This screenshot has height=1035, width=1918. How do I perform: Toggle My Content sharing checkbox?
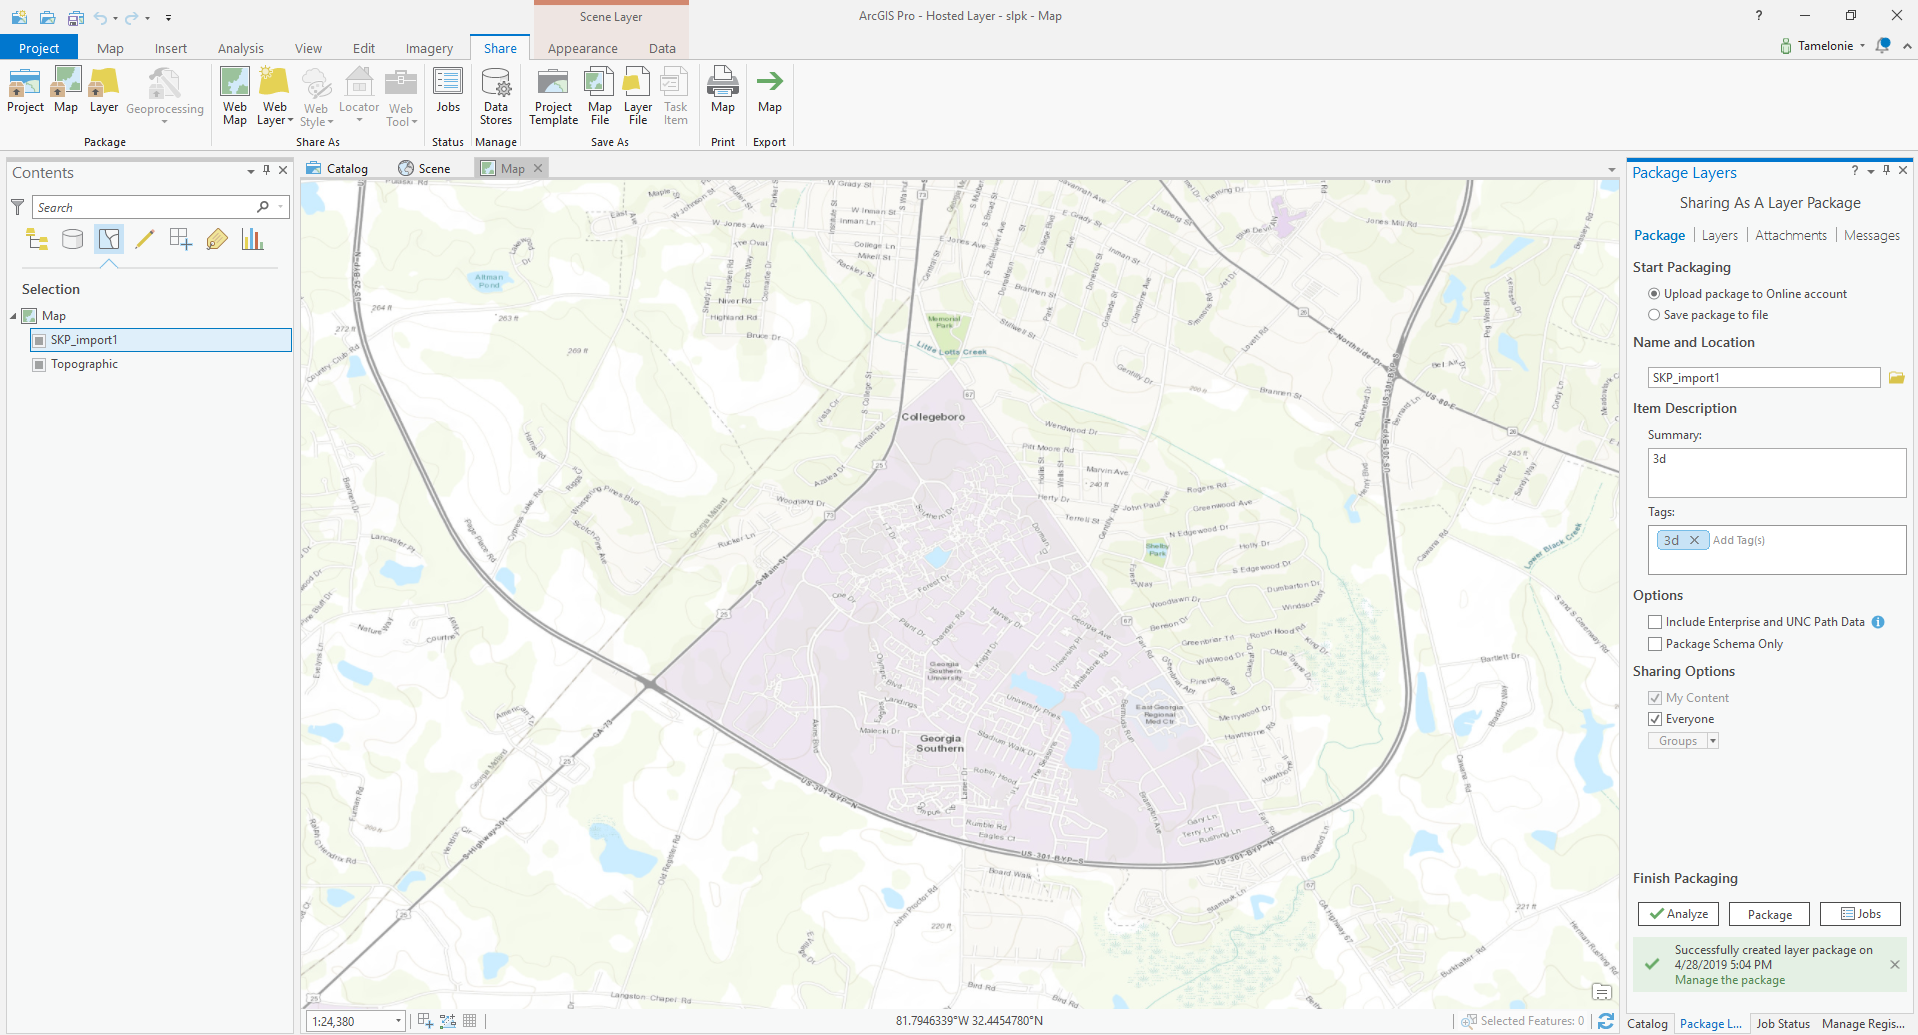[x=1655, y=698]
